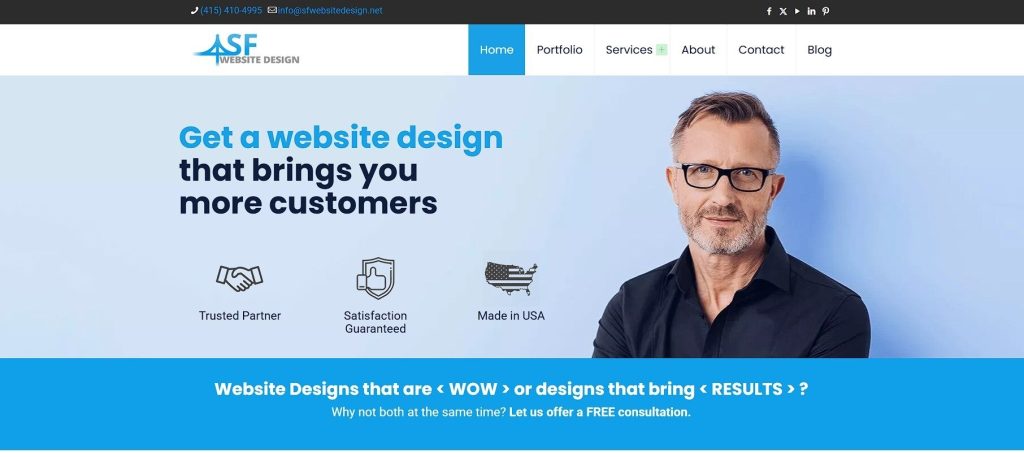Image resolution: width=1024 pixels, height=457 pixels.
Task: Open the Portfolio menu item
Action: point(560,50)
